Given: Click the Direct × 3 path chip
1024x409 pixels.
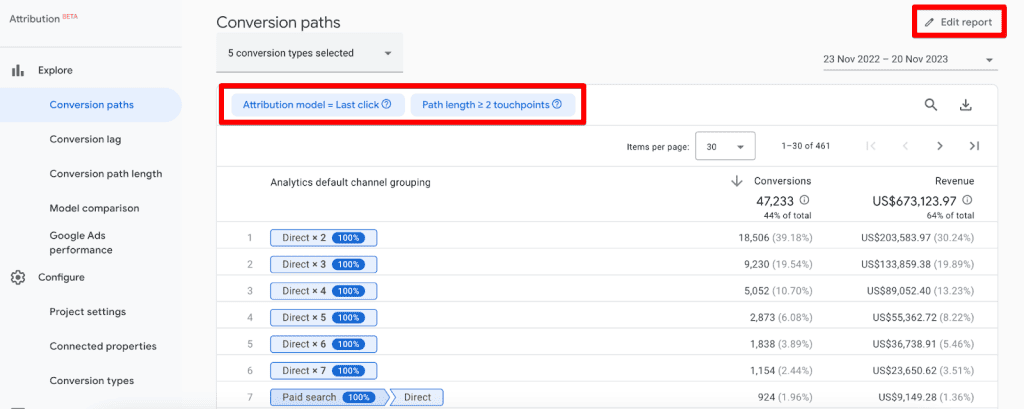Looking at the screenshot, I should click(323, 265).
